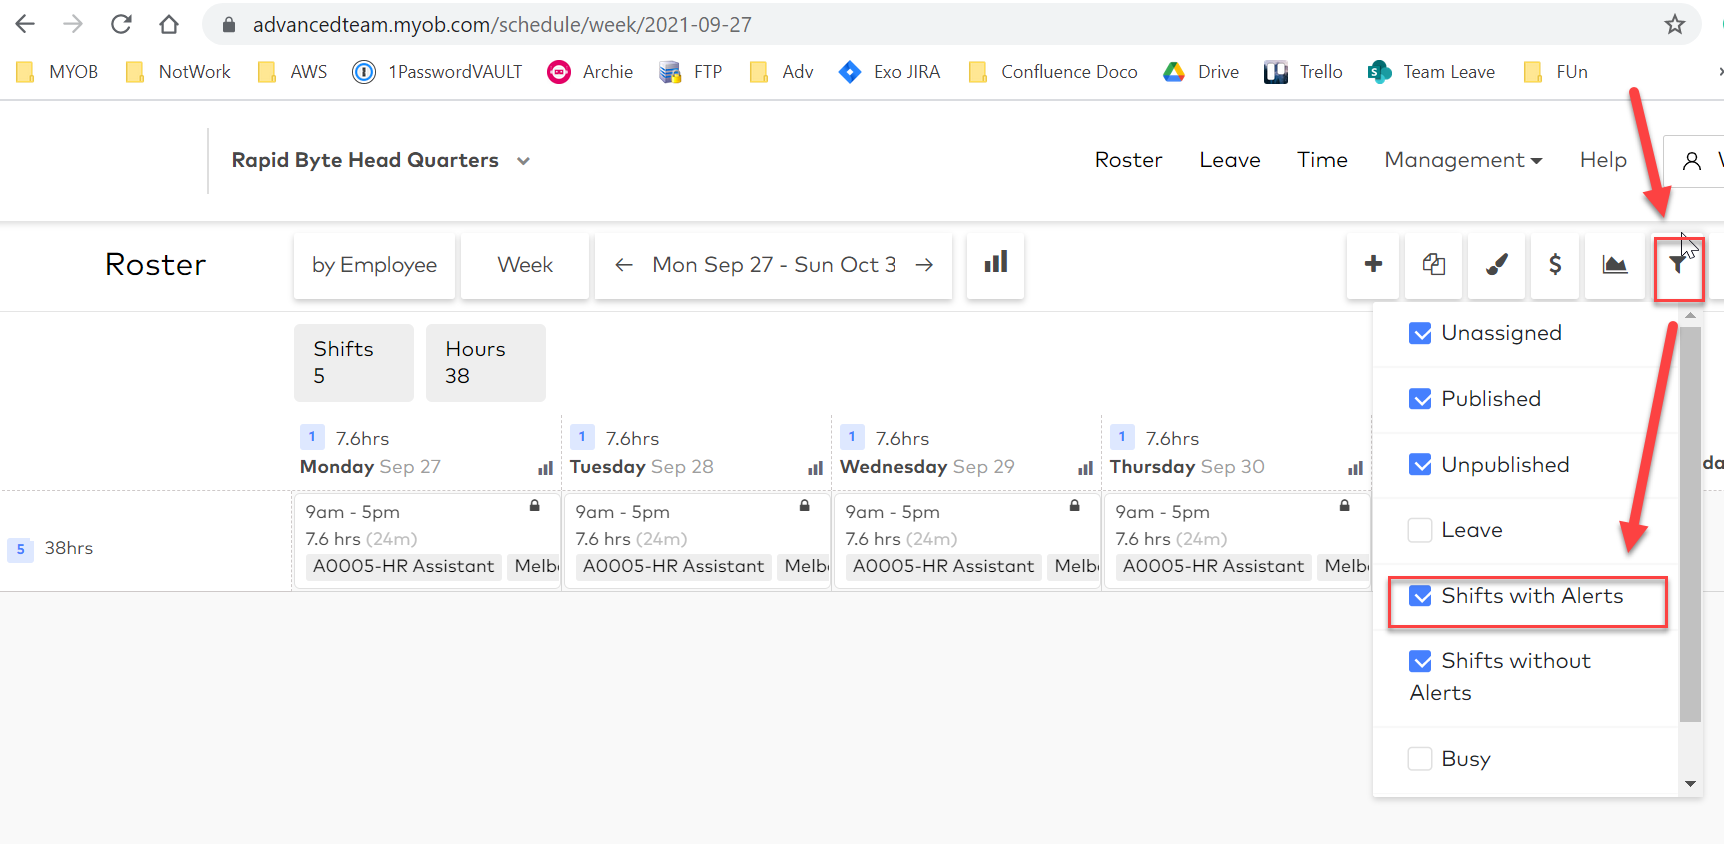Open the filter funnel icon
The height and width of the screenshot is (844, 1724).
click(x=1678, y=265)
